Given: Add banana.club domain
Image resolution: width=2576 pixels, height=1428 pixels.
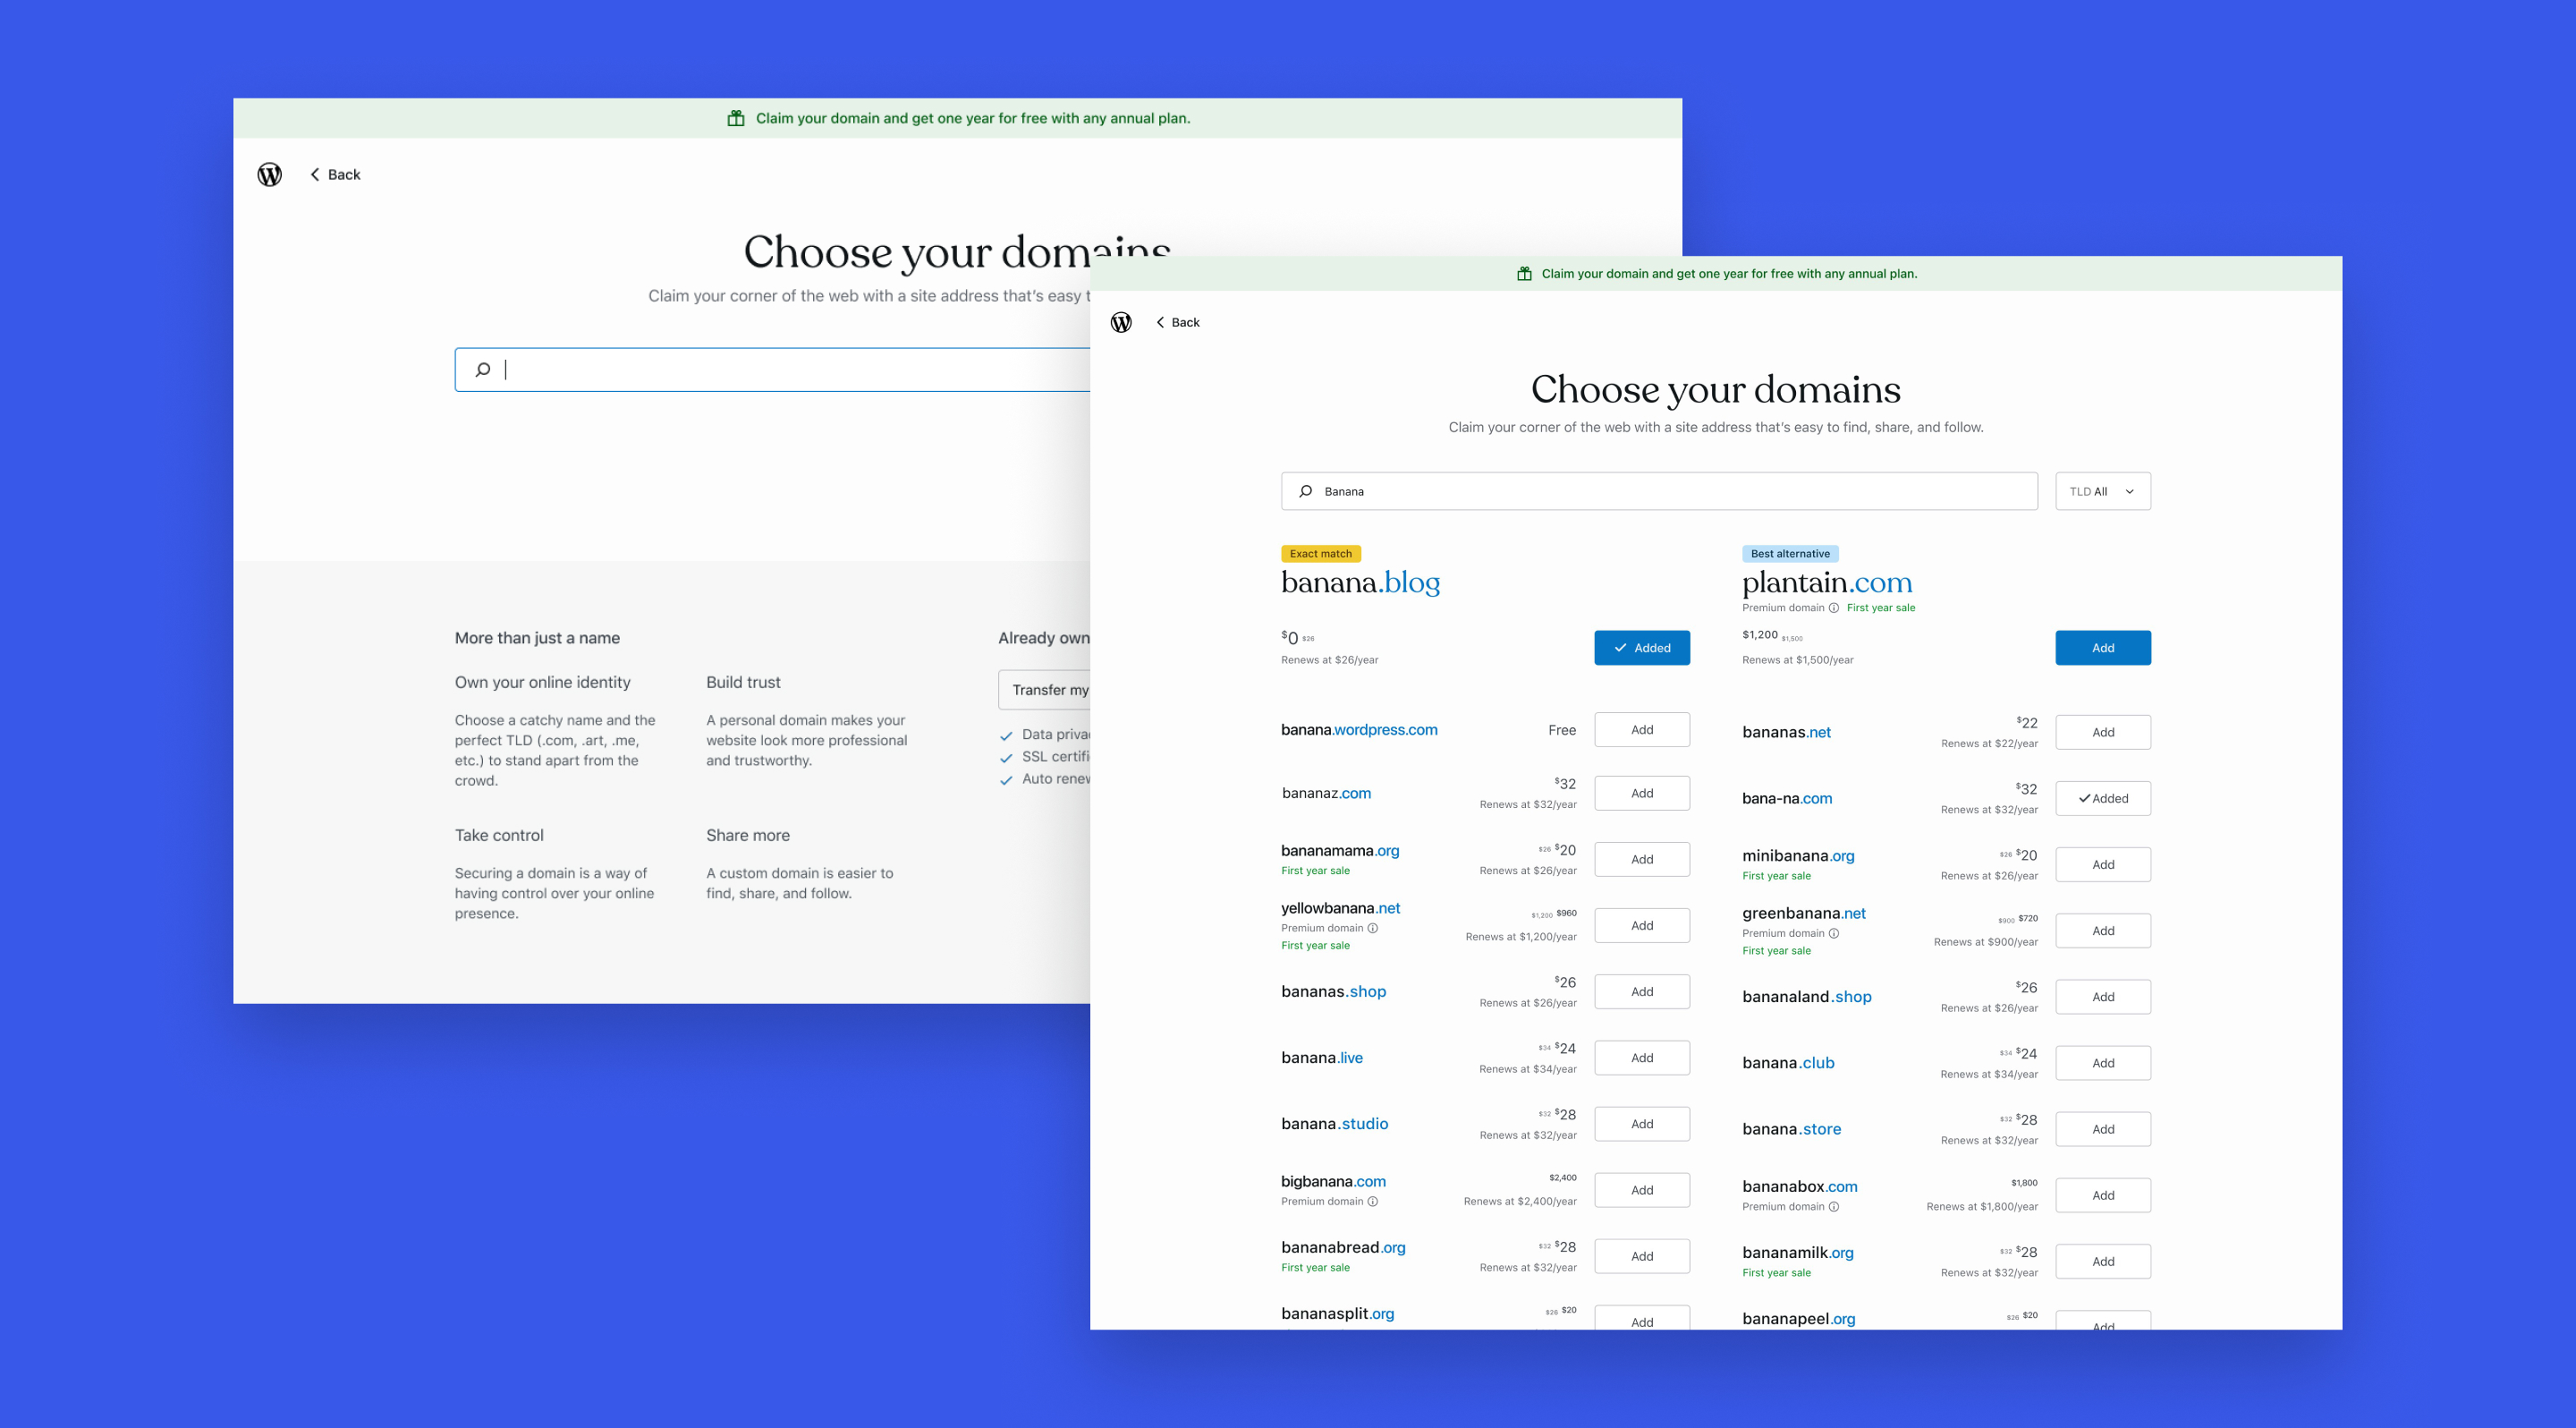Looking at the screenshot, I should [x=2102, y=1062].
